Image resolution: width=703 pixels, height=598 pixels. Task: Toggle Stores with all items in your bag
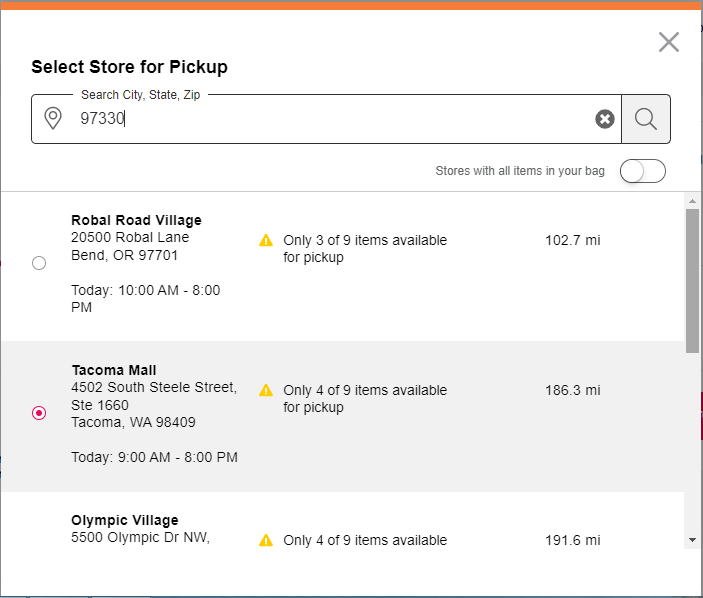click(x=642, y=171)
